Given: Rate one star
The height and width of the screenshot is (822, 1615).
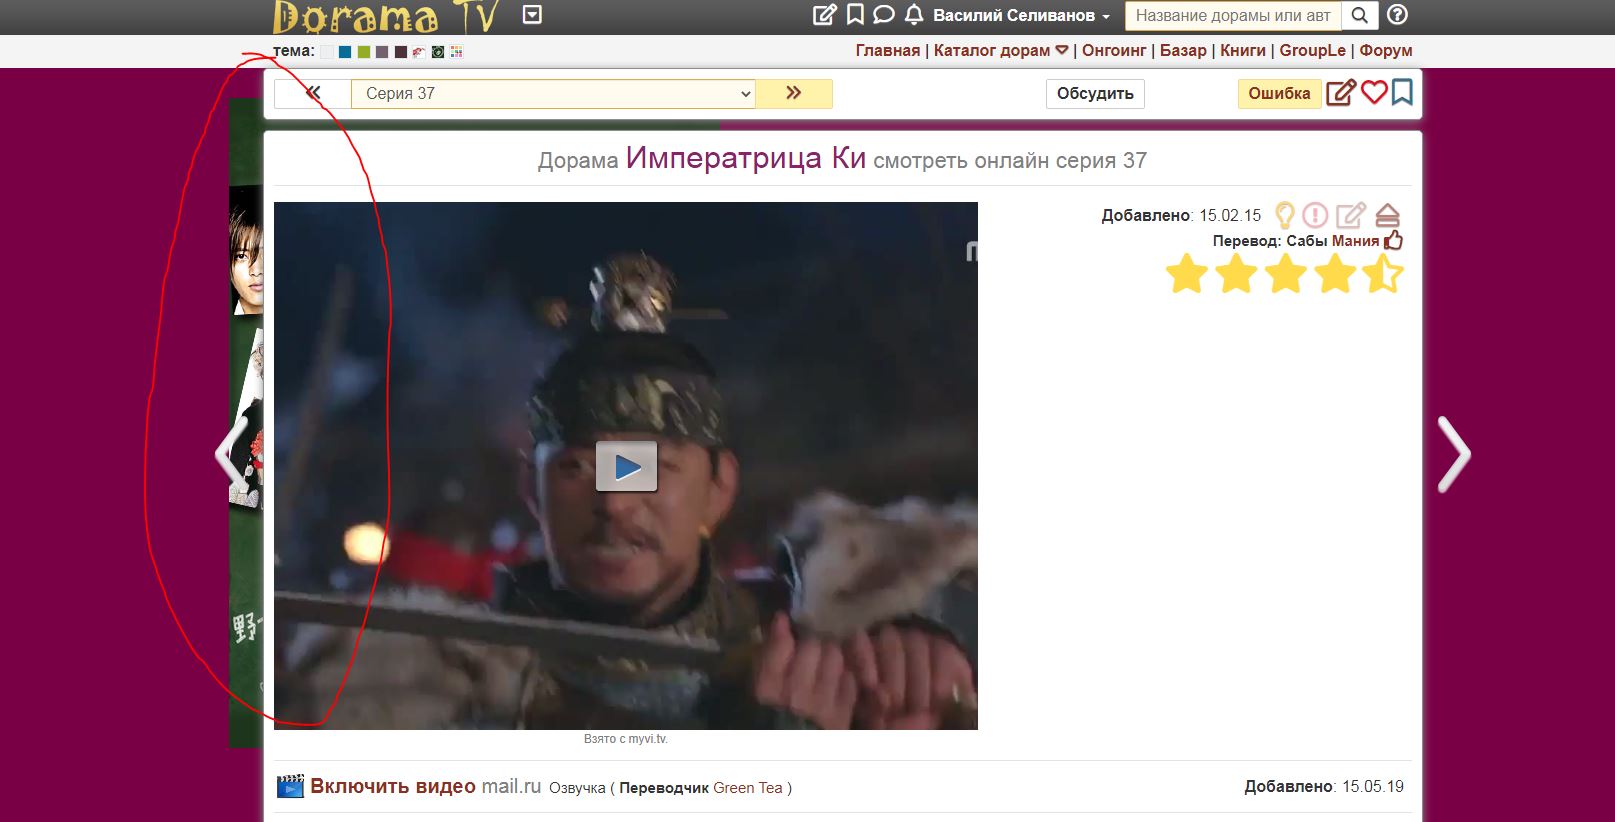Looking at the screenshot, I should point(1187,273).
